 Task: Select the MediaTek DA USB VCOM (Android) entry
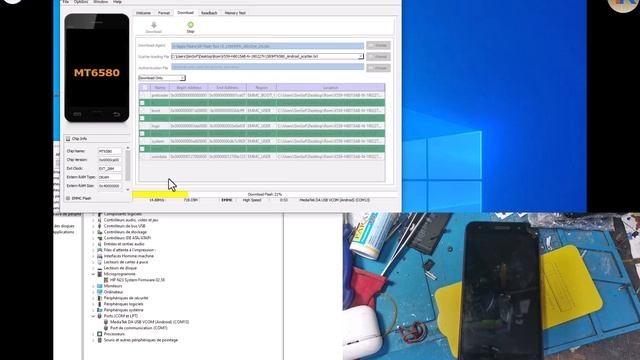pos(149,322)
